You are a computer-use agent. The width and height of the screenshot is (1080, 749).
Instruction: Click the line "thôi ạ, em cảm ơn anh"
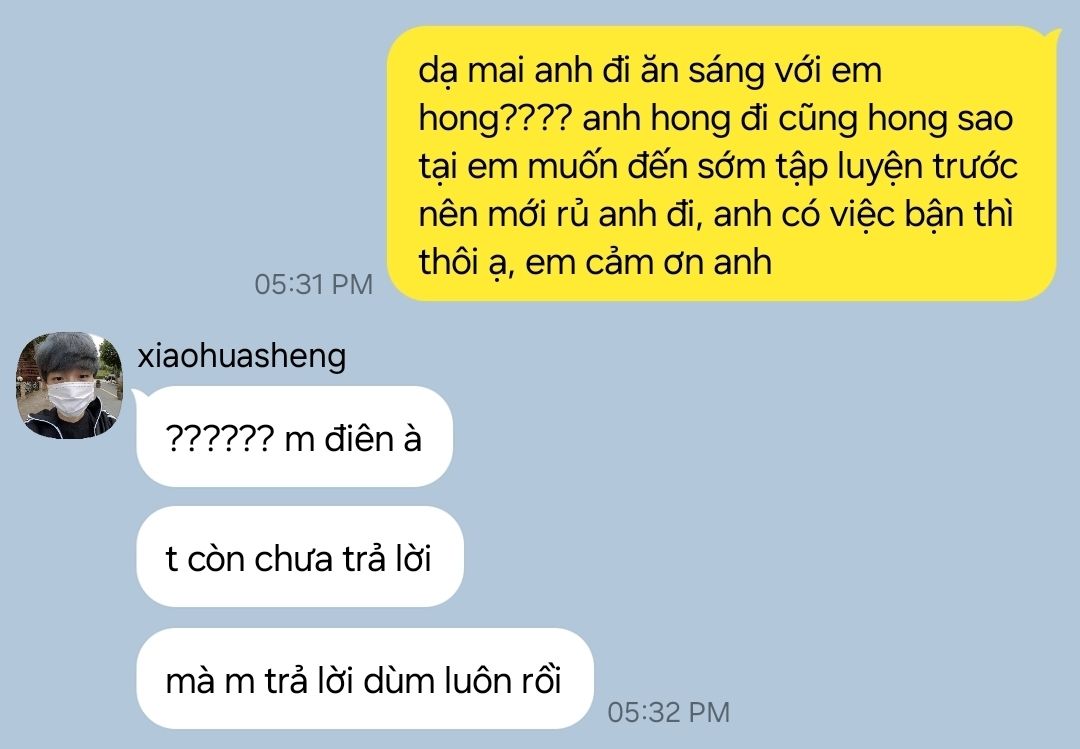(x=595, y=263)
